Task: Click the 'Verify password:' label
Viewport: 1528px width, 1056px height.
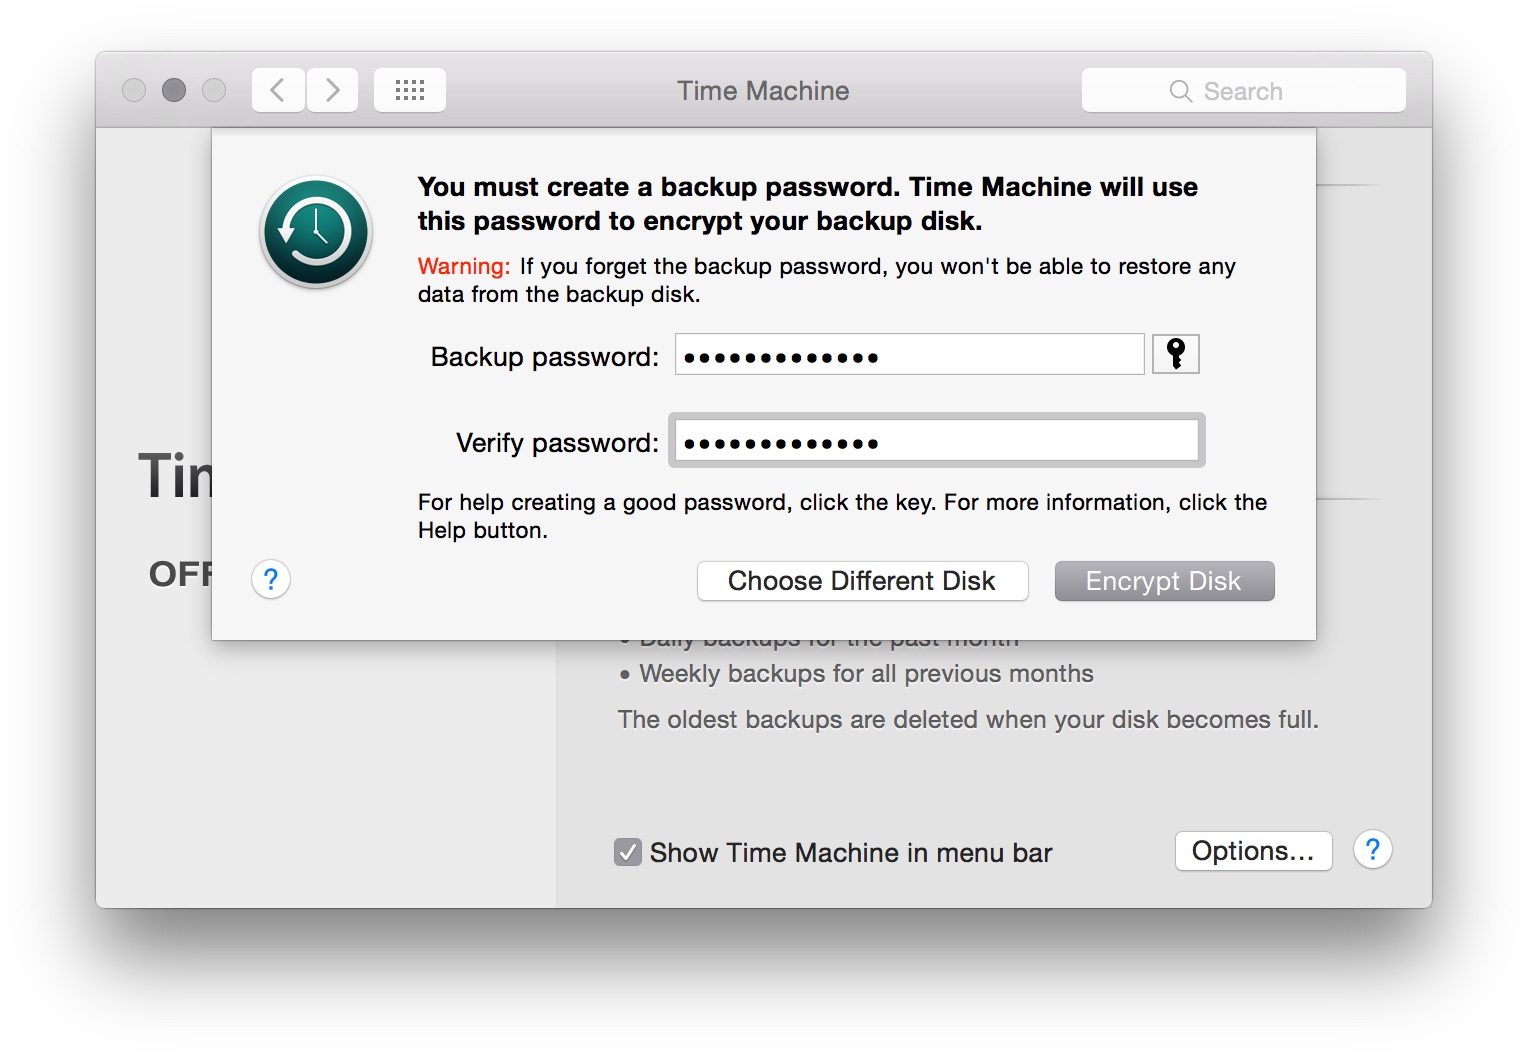Action: (558, 443)
